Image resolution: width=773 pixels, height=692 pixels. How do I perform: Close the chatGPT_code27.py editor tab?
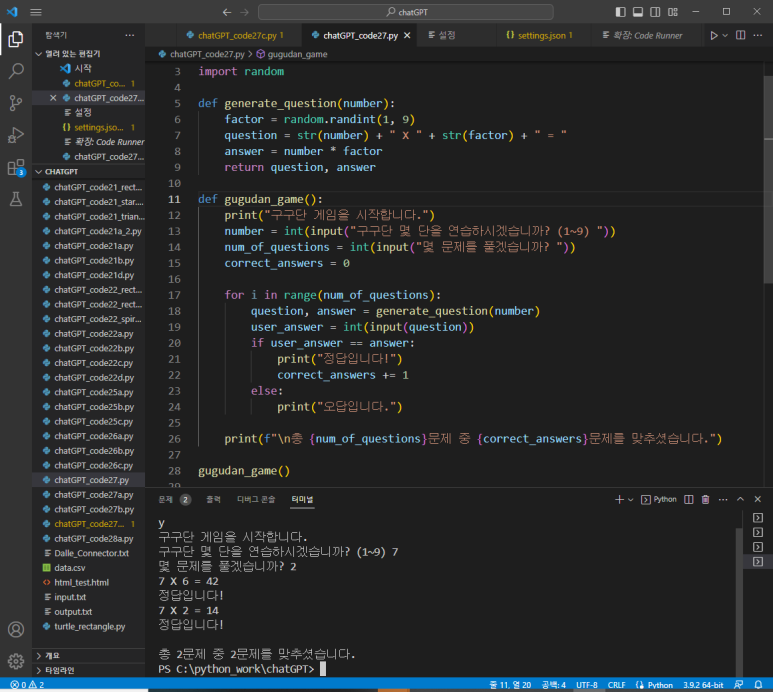407,35
